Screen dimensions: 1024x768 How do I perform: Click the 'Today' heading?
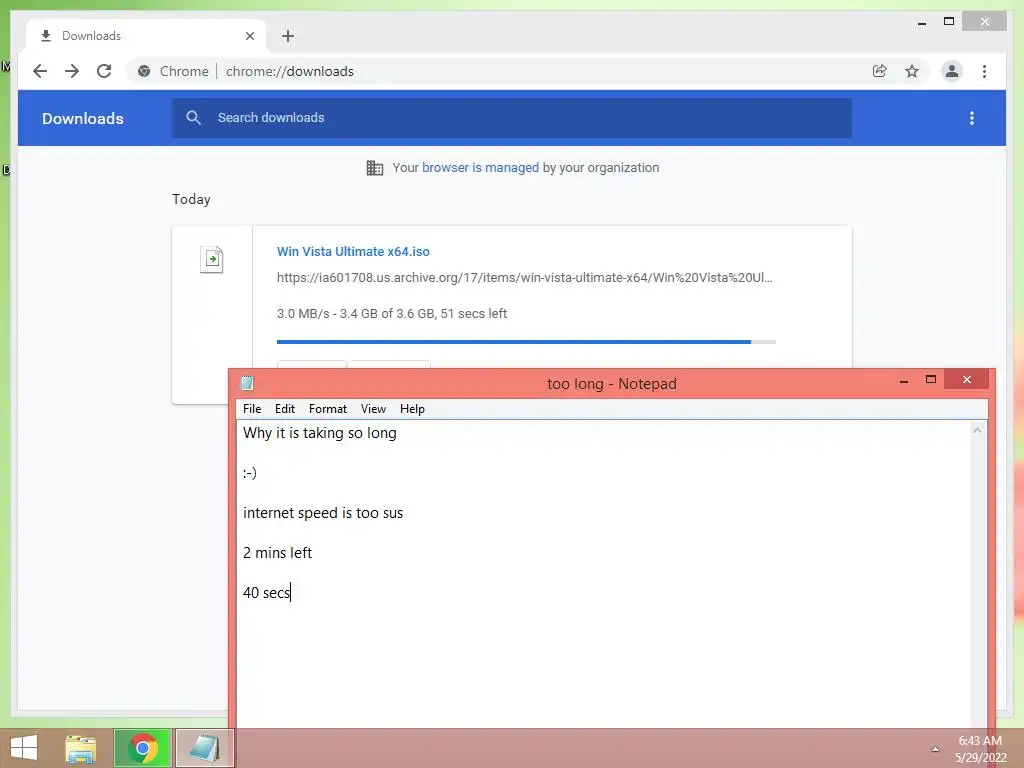(x=191, y=199)
